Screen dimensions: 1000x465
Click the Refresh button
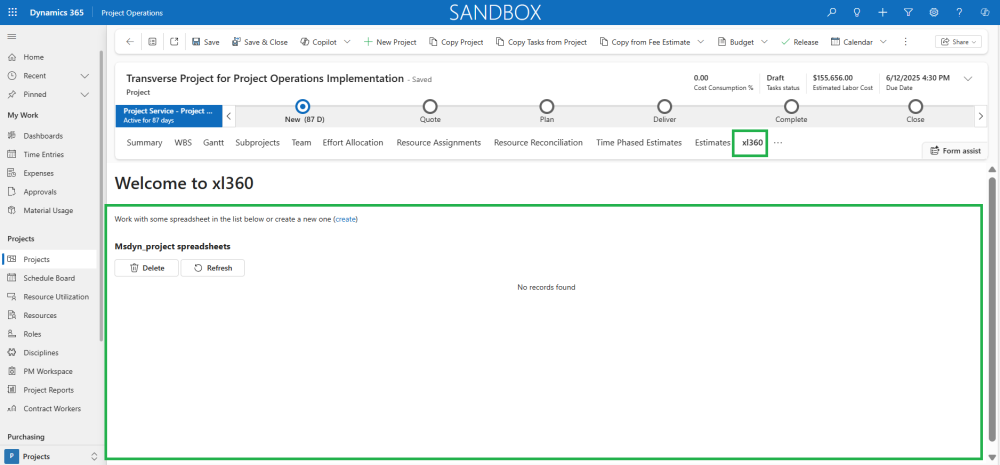(213, 268)
